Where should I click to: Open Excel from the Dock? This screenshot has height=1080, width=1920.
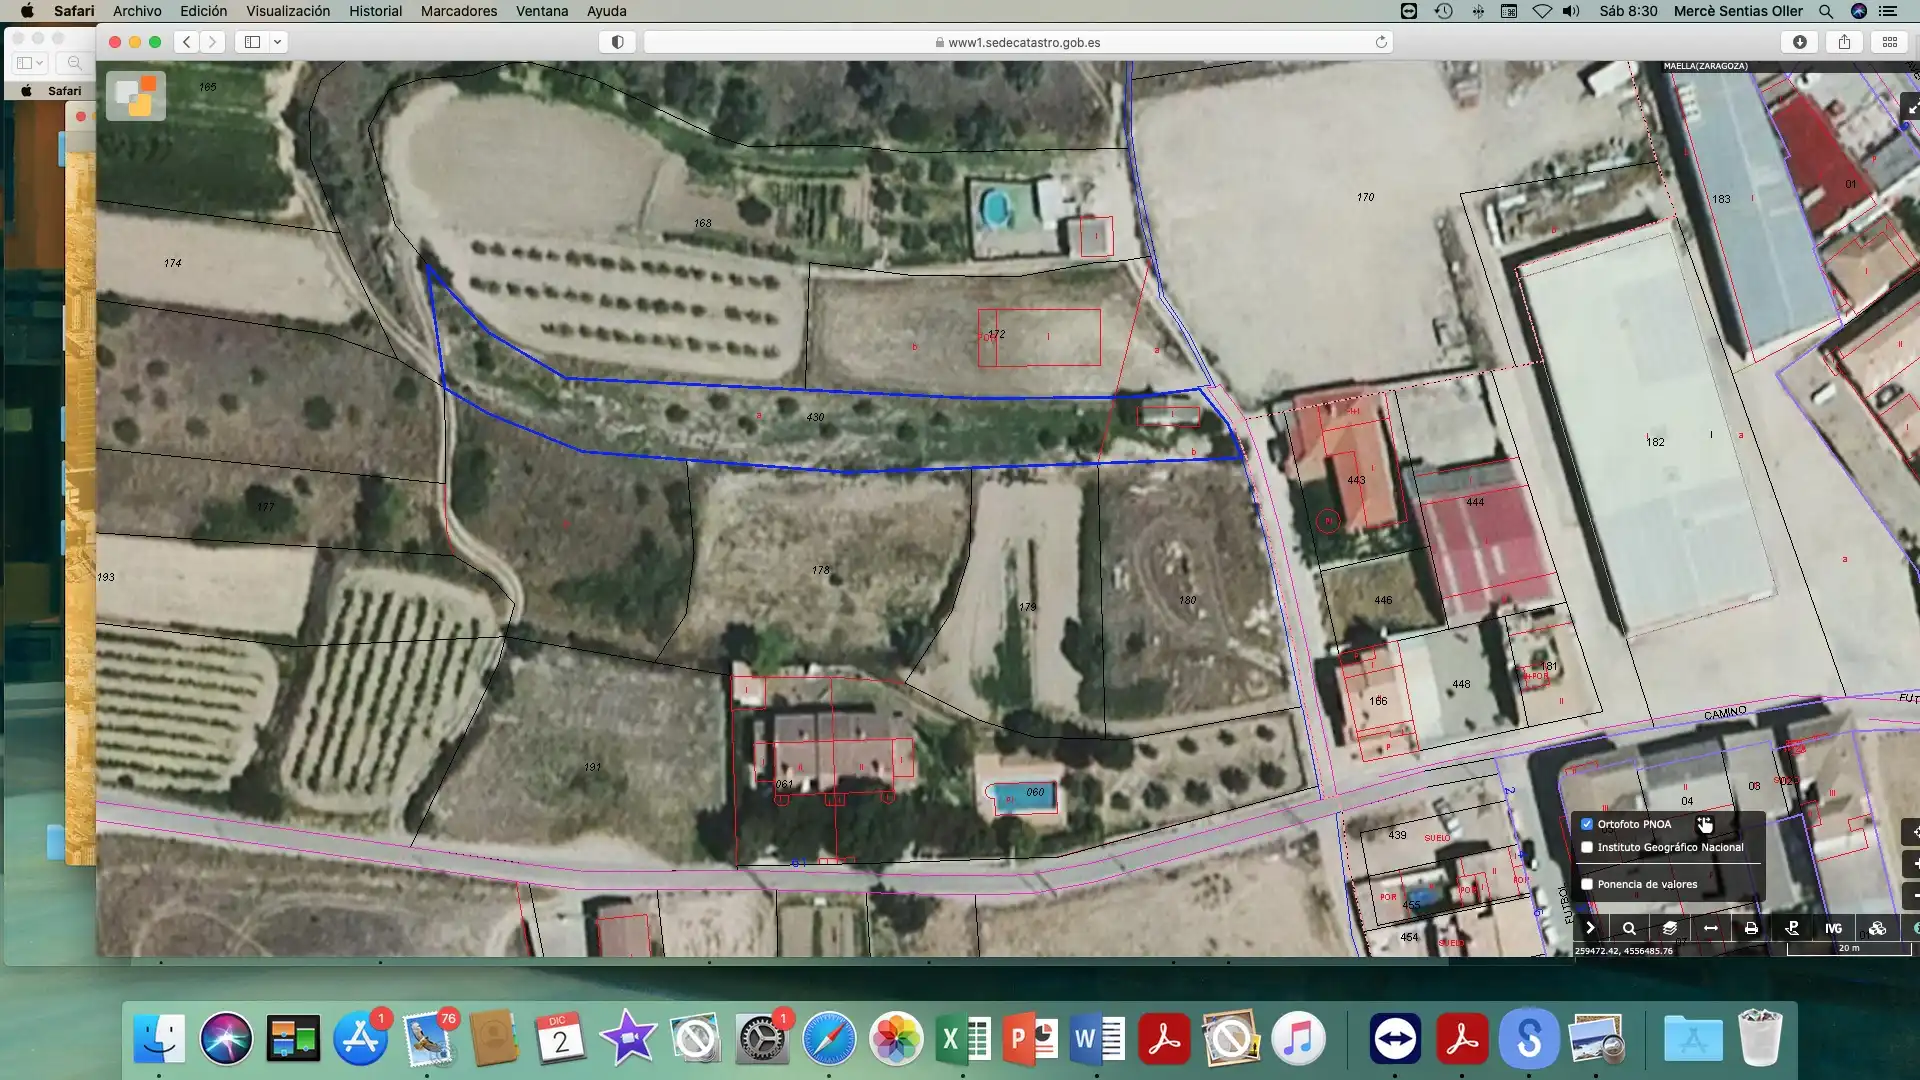(x=963, y=1039)
